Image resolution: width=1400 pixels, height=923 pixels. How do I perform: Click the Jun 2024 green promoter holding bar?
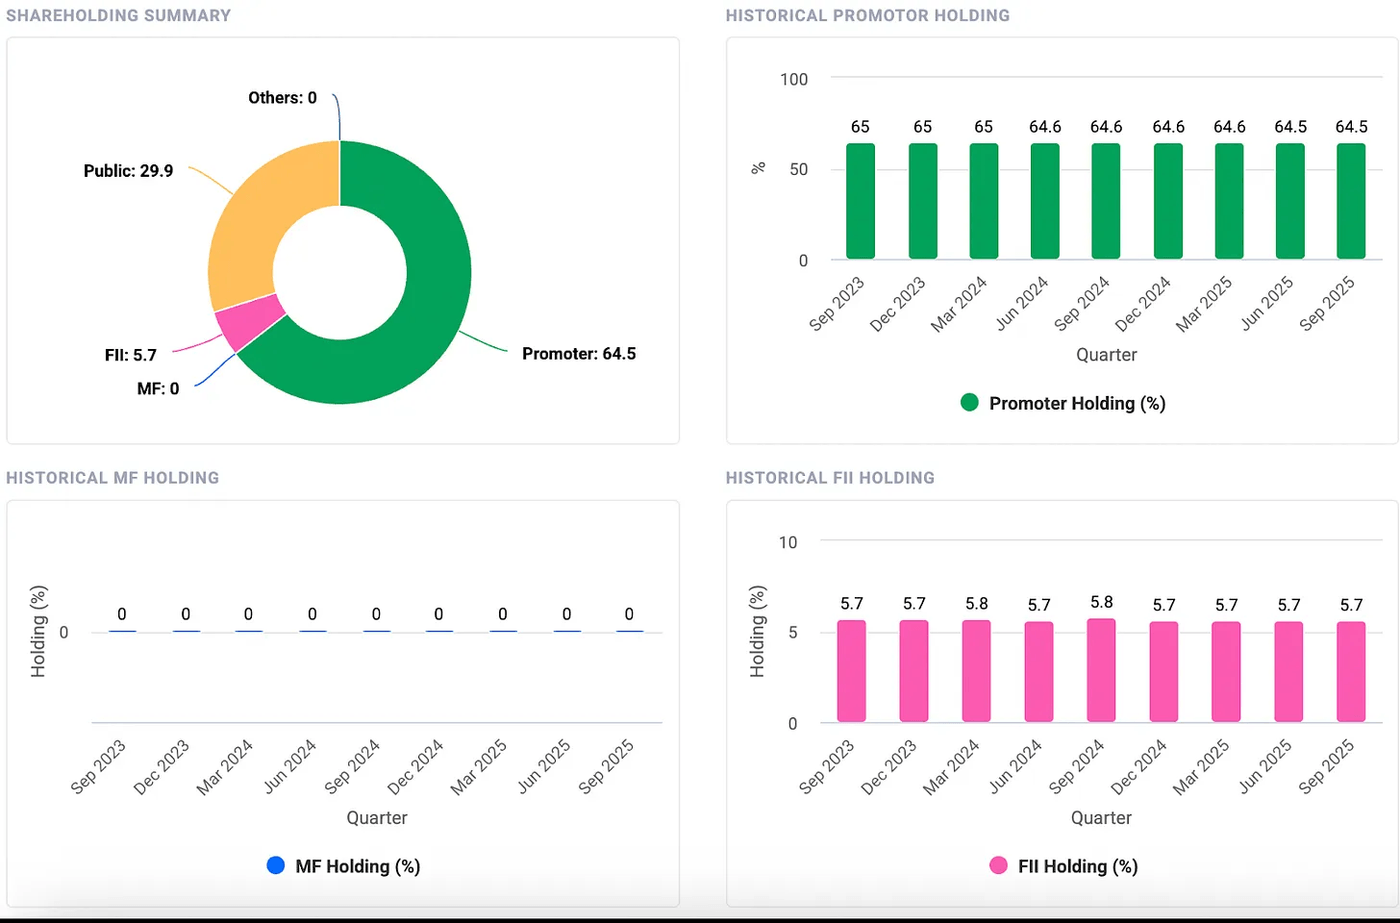point(1045,201)
